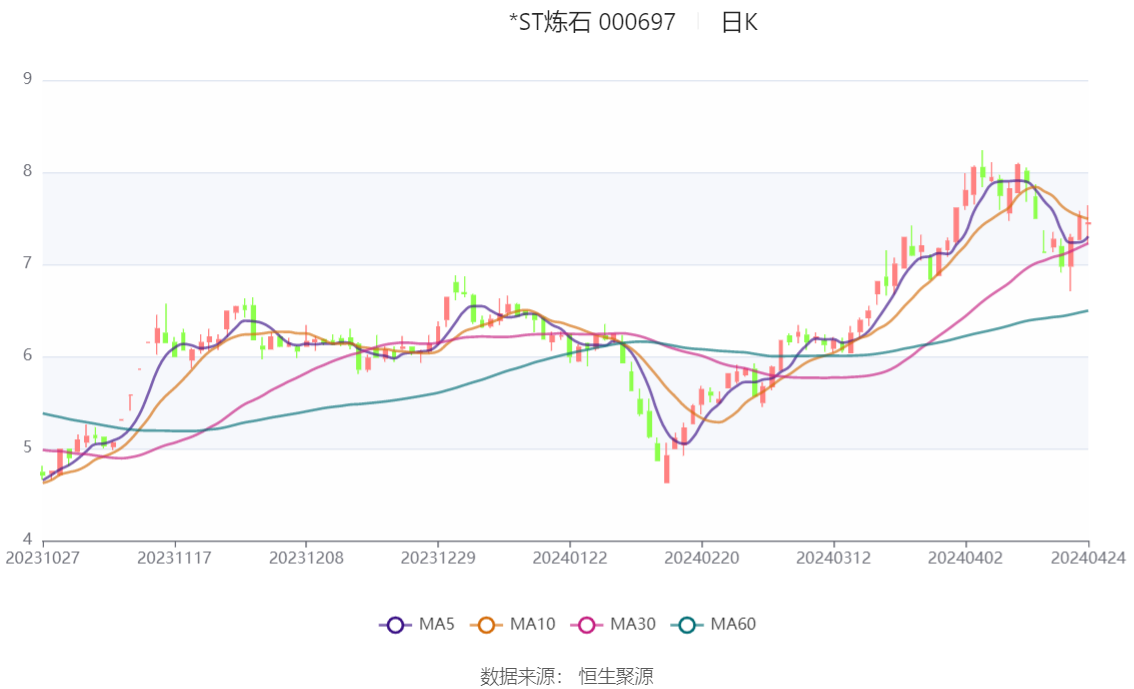Toggle the MA30 legend series
Viewport: 1134px width, 689px height.
(613, 625)
